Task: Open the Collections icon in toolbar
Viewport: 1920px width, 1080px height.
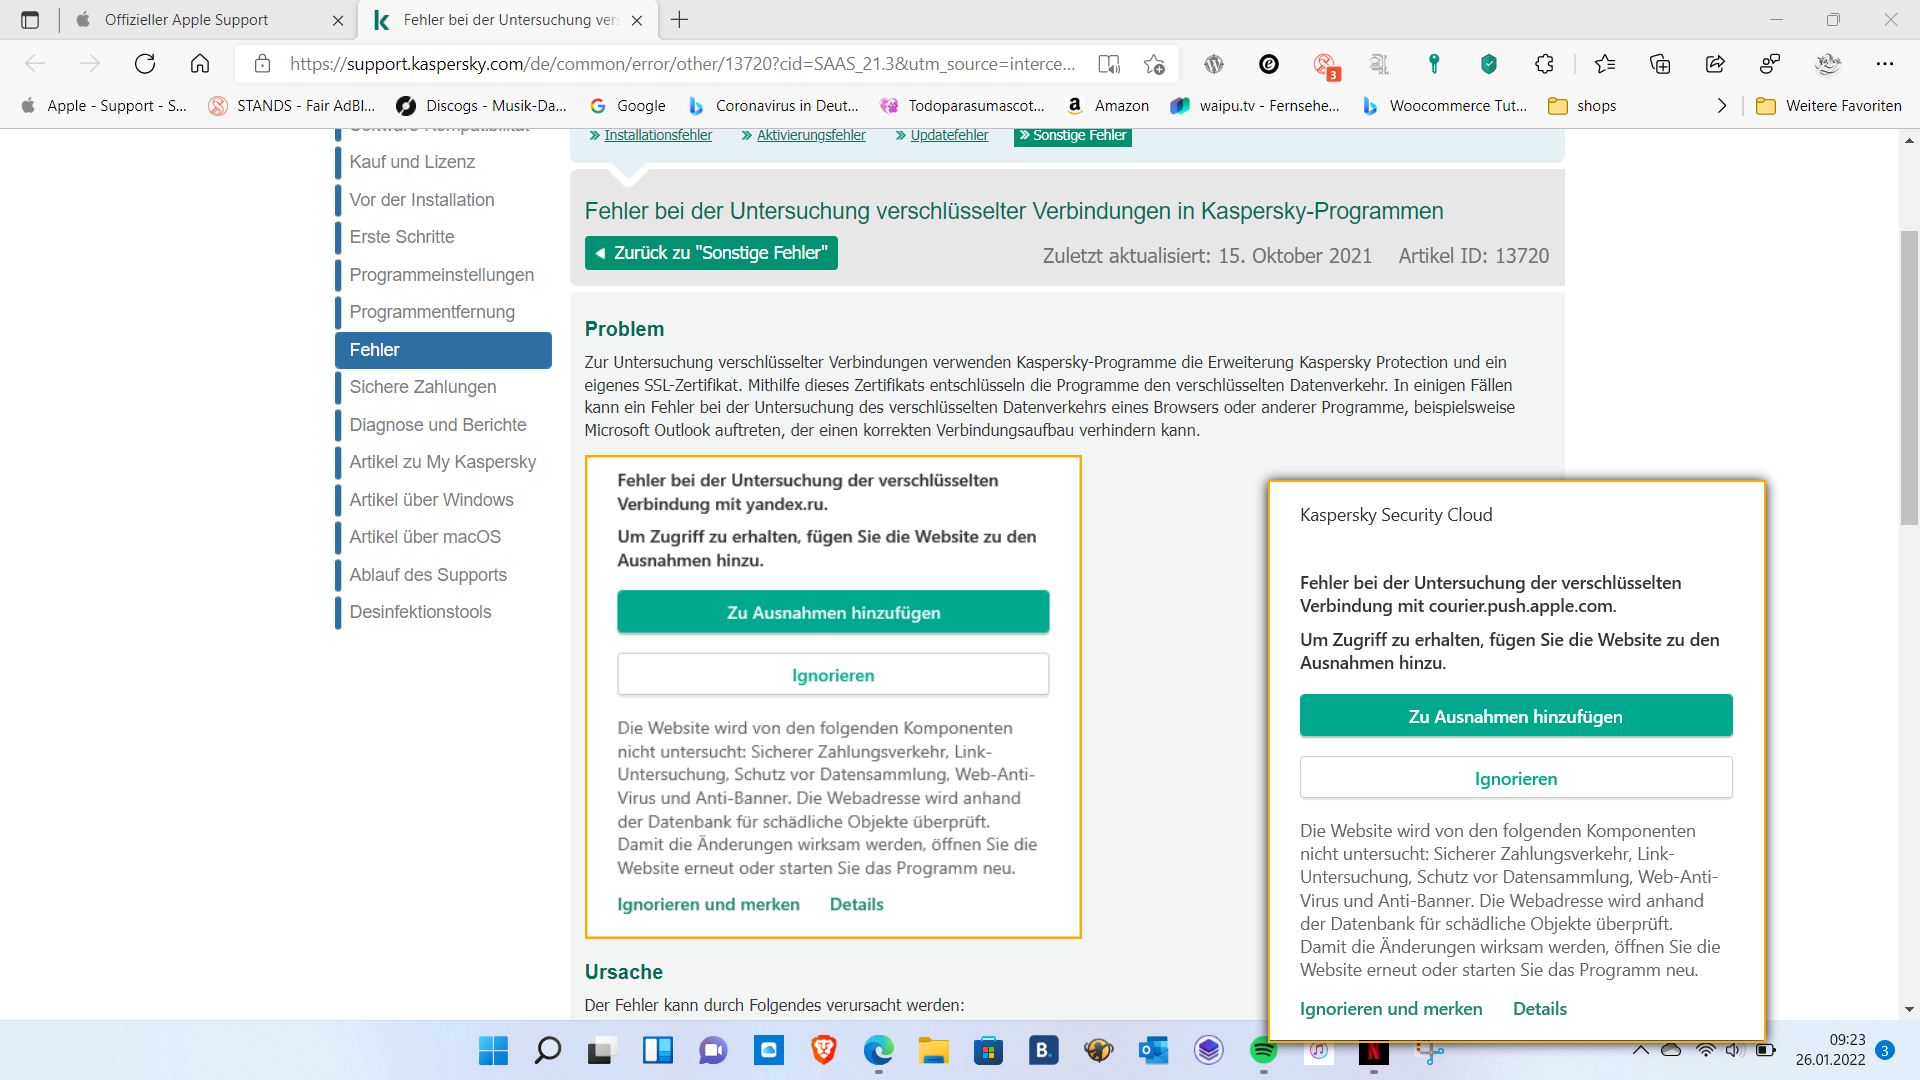Action: click(1660, 64)
